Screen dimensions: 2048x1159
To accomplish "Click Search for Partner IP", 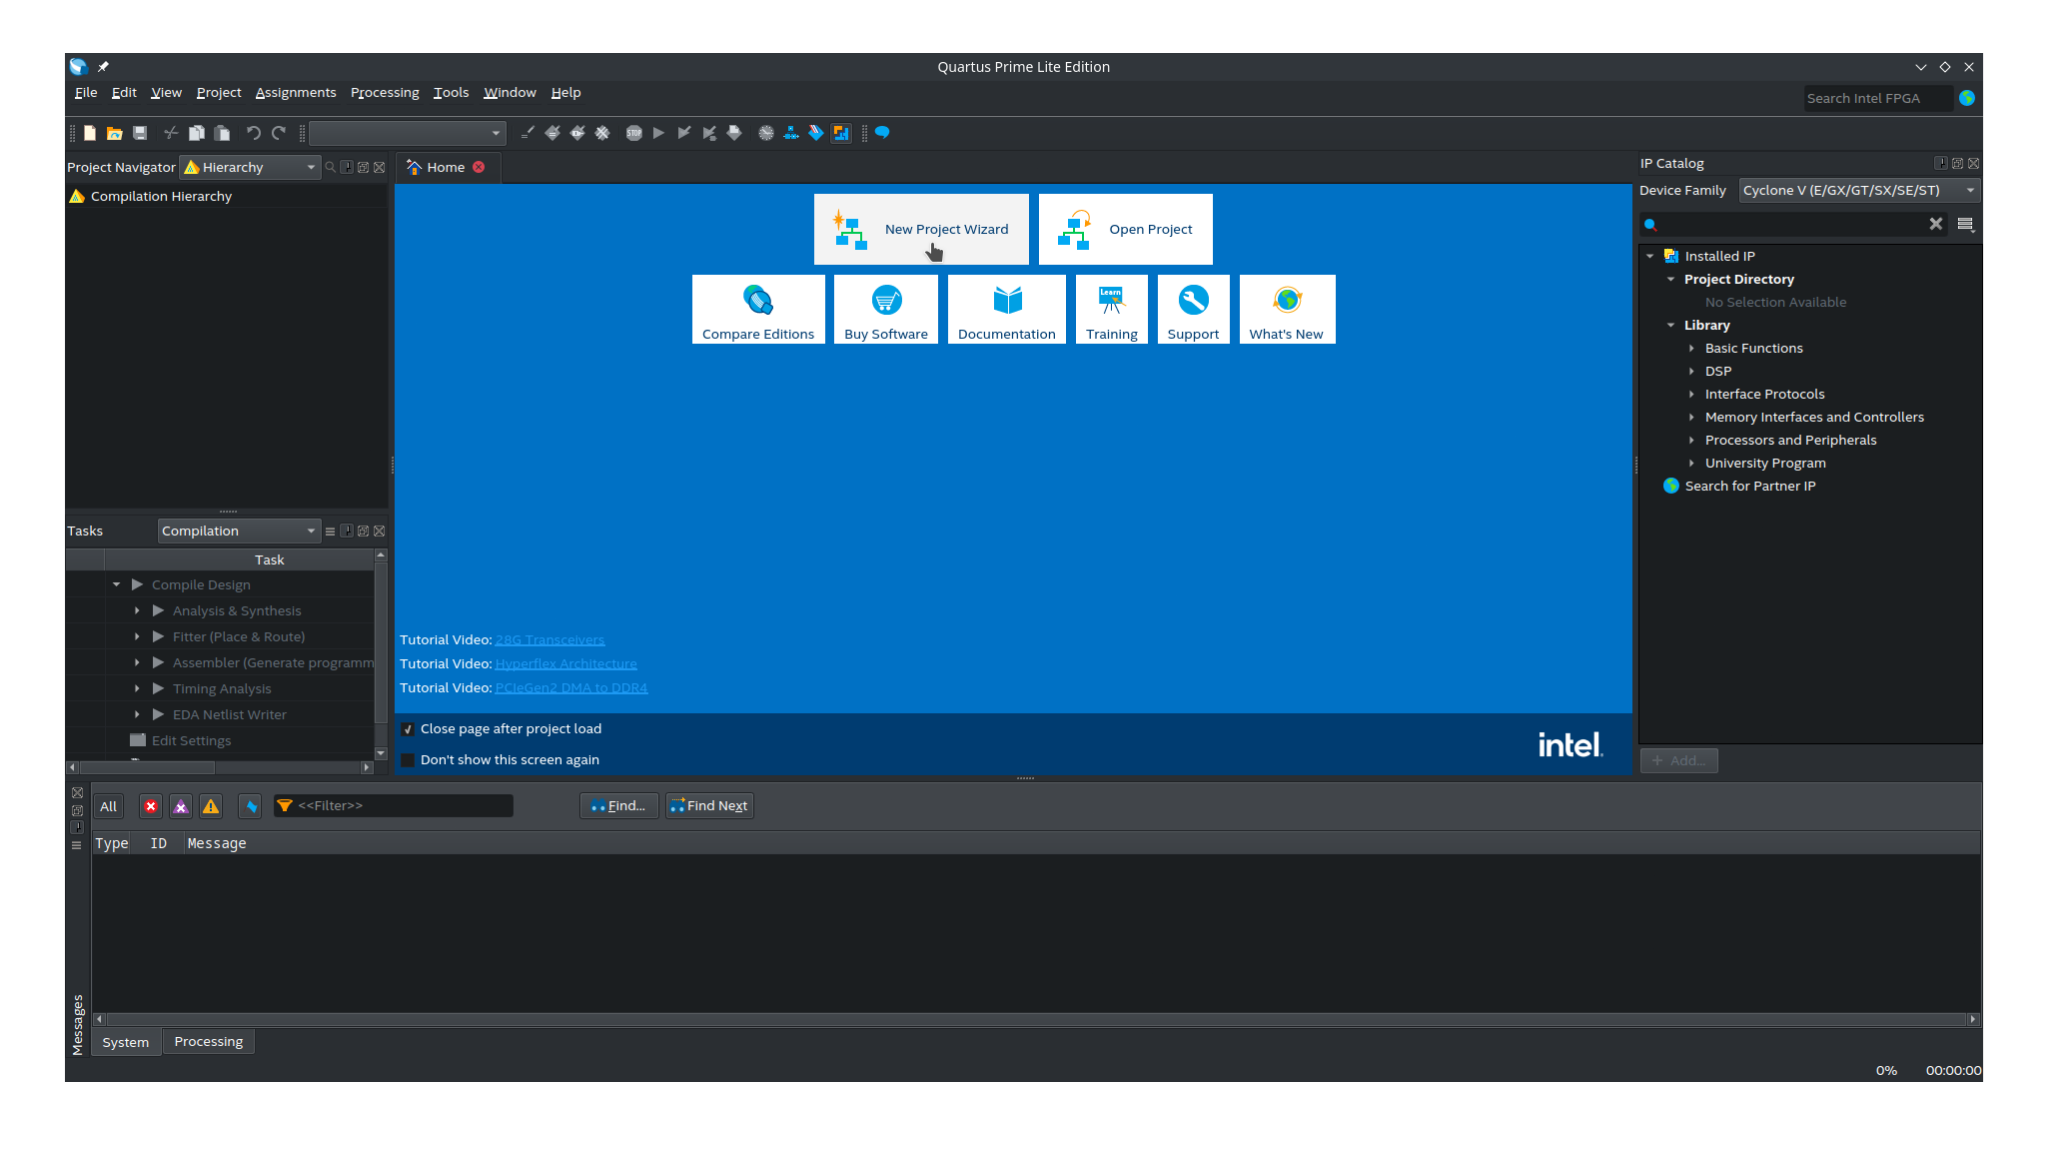I will pyautogui.click(x=1750, y=486).
